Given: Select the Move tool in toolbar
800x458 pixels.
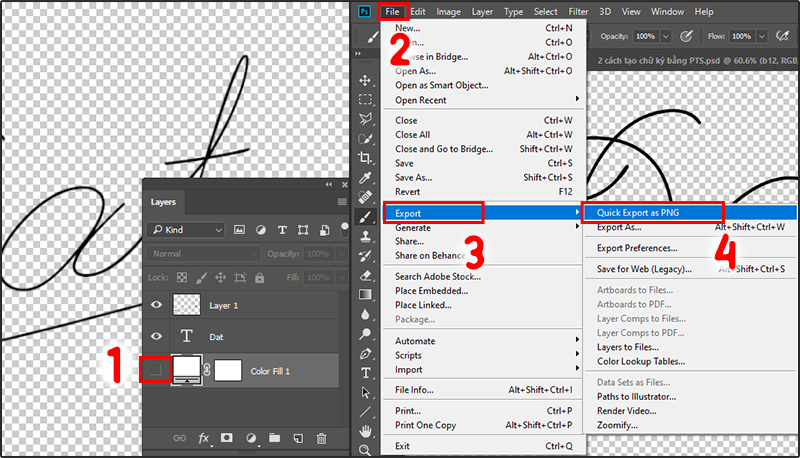Looking at the screenshot, I should coord(366,81).
